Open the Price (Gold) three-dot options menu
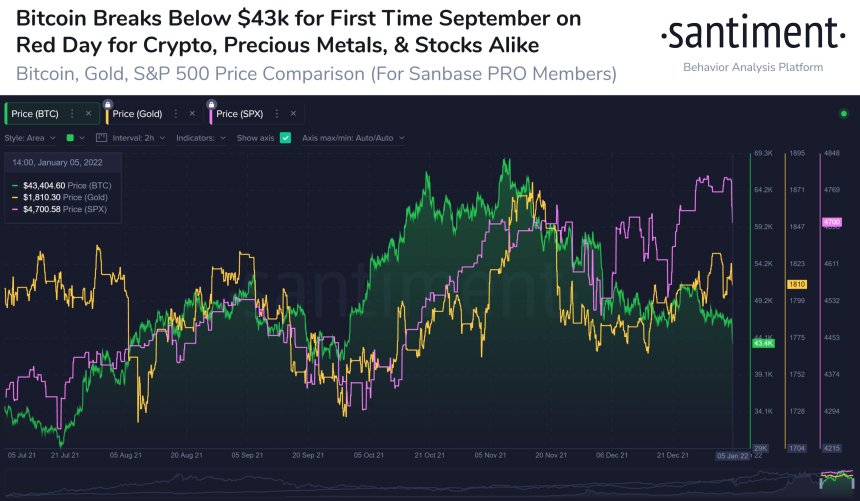860x501 pixels. (176, 114)
